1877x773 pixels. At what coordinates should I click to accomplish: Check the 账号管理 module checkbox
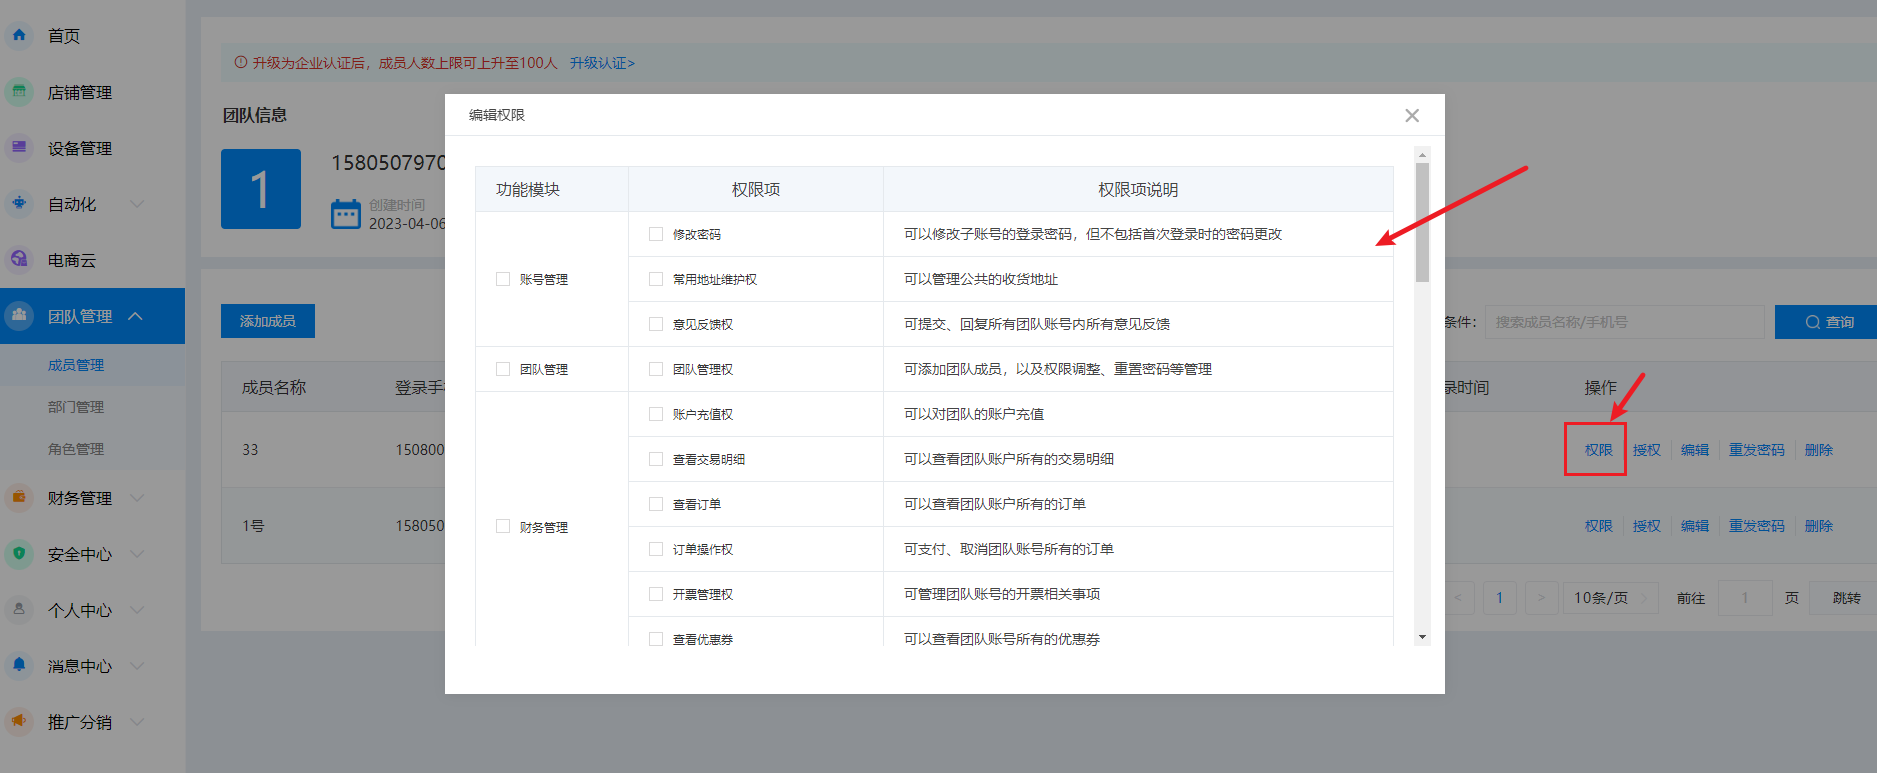pos(503,279)
